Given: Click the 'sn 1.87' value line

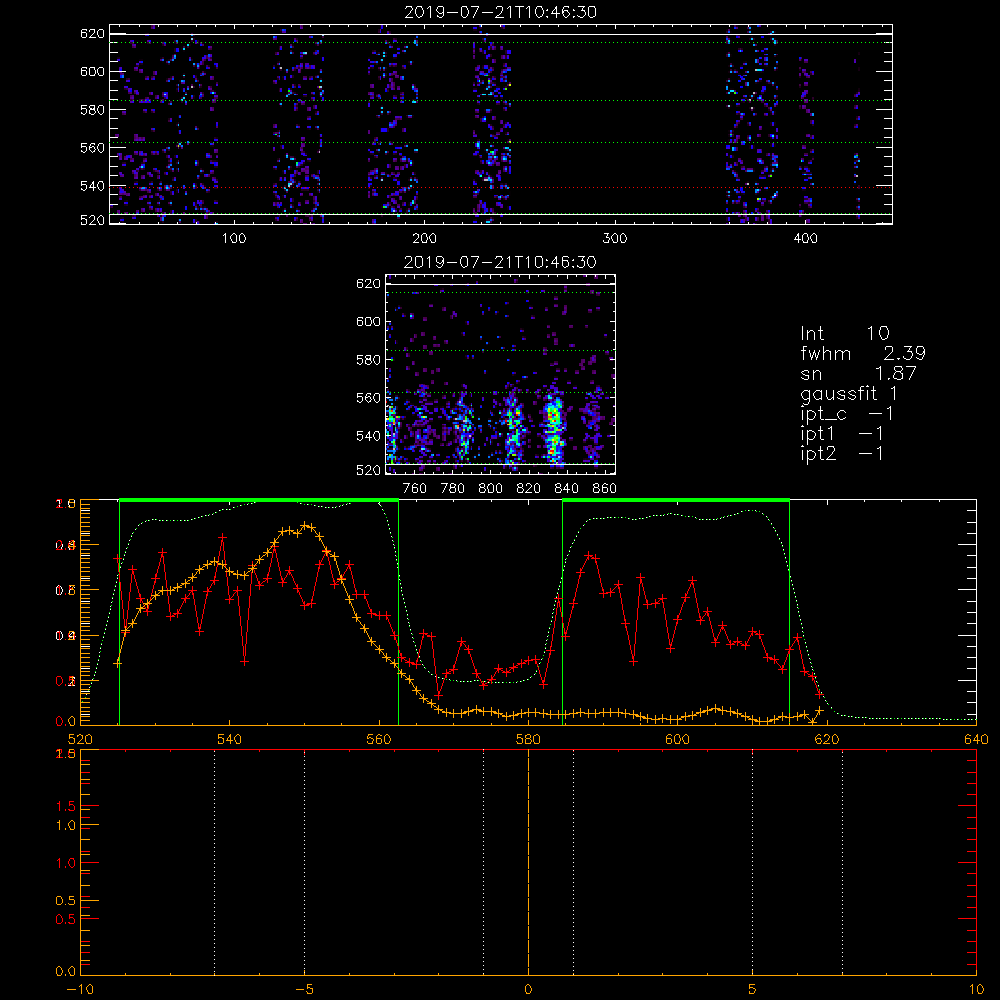Looking at the screenshot, I should (x=858, y=373).
